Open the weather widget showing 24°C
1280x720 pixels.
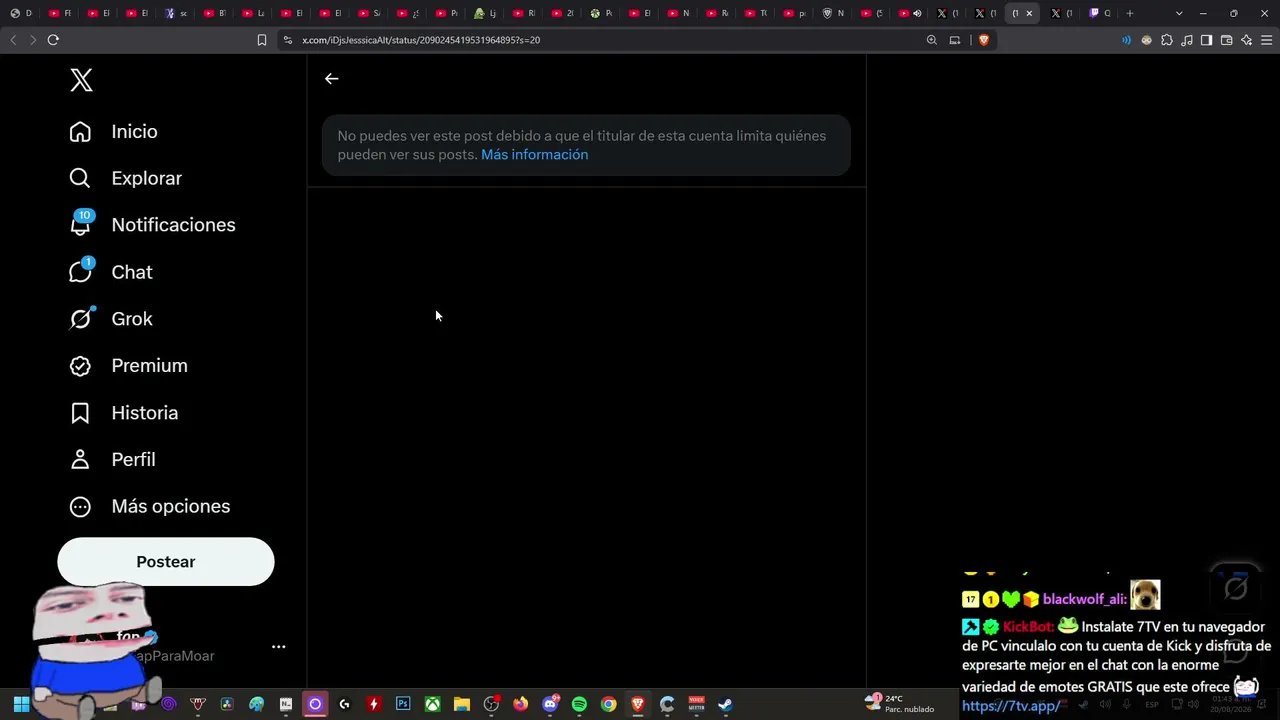900,703
